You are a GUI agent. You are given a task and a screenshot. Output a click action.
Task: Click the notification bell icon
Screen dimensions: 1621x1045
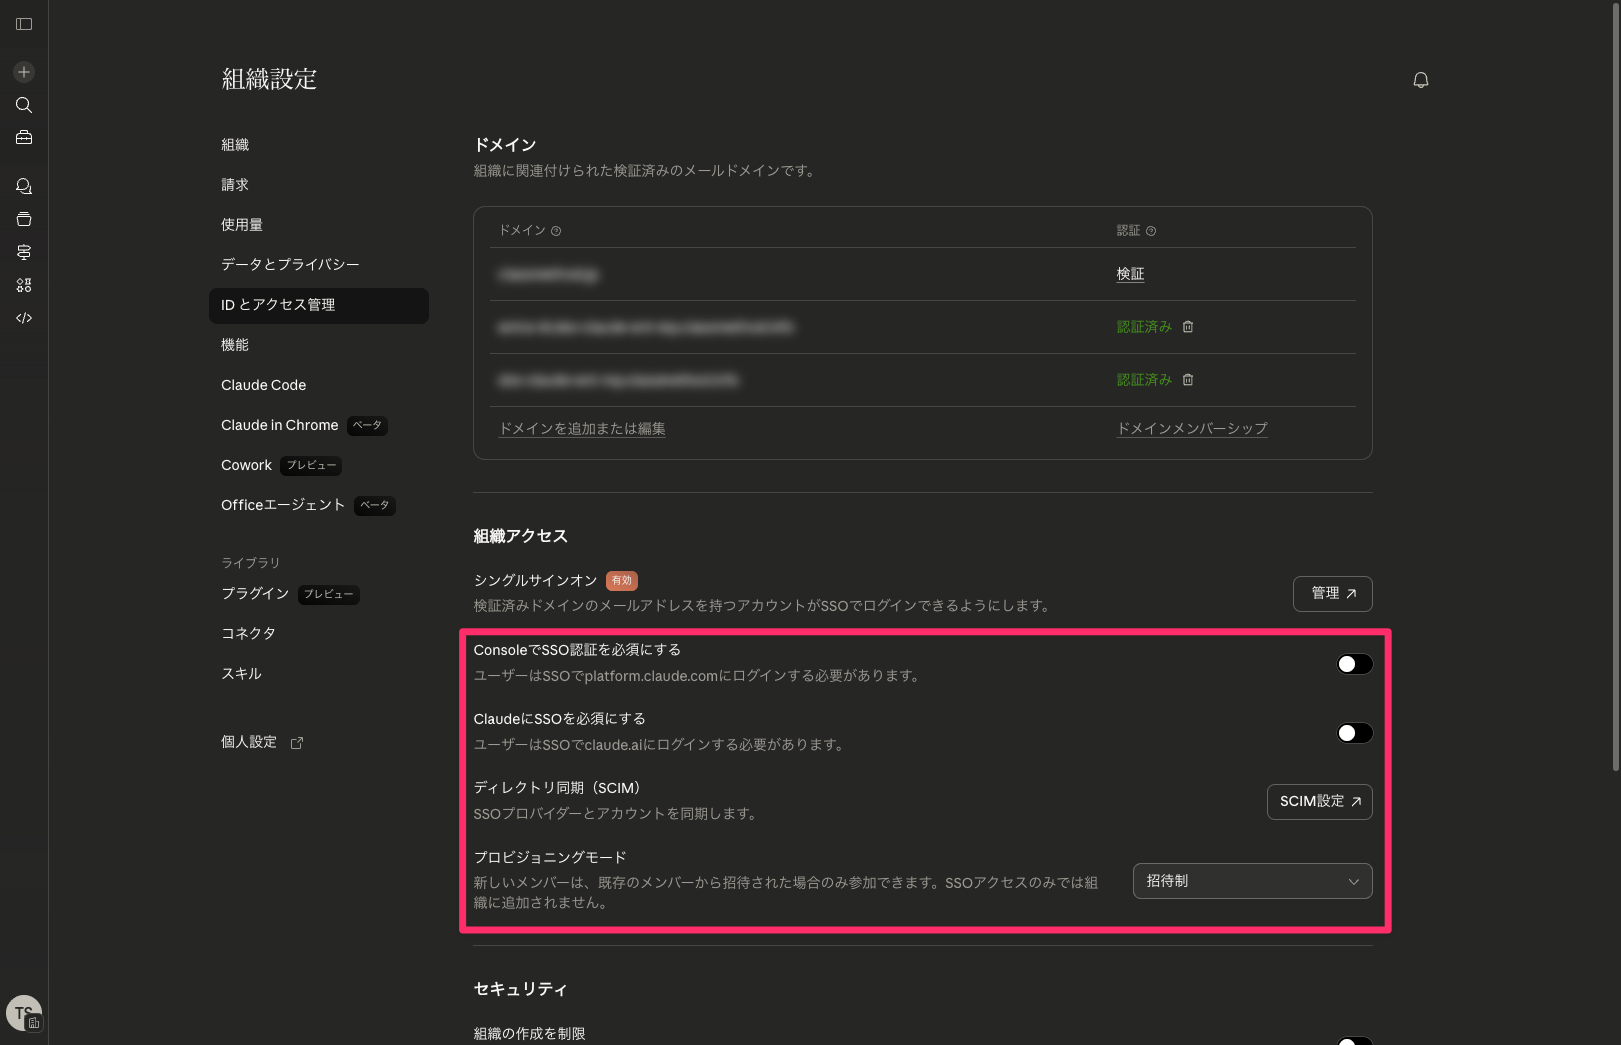click(x=1420, y=80)
